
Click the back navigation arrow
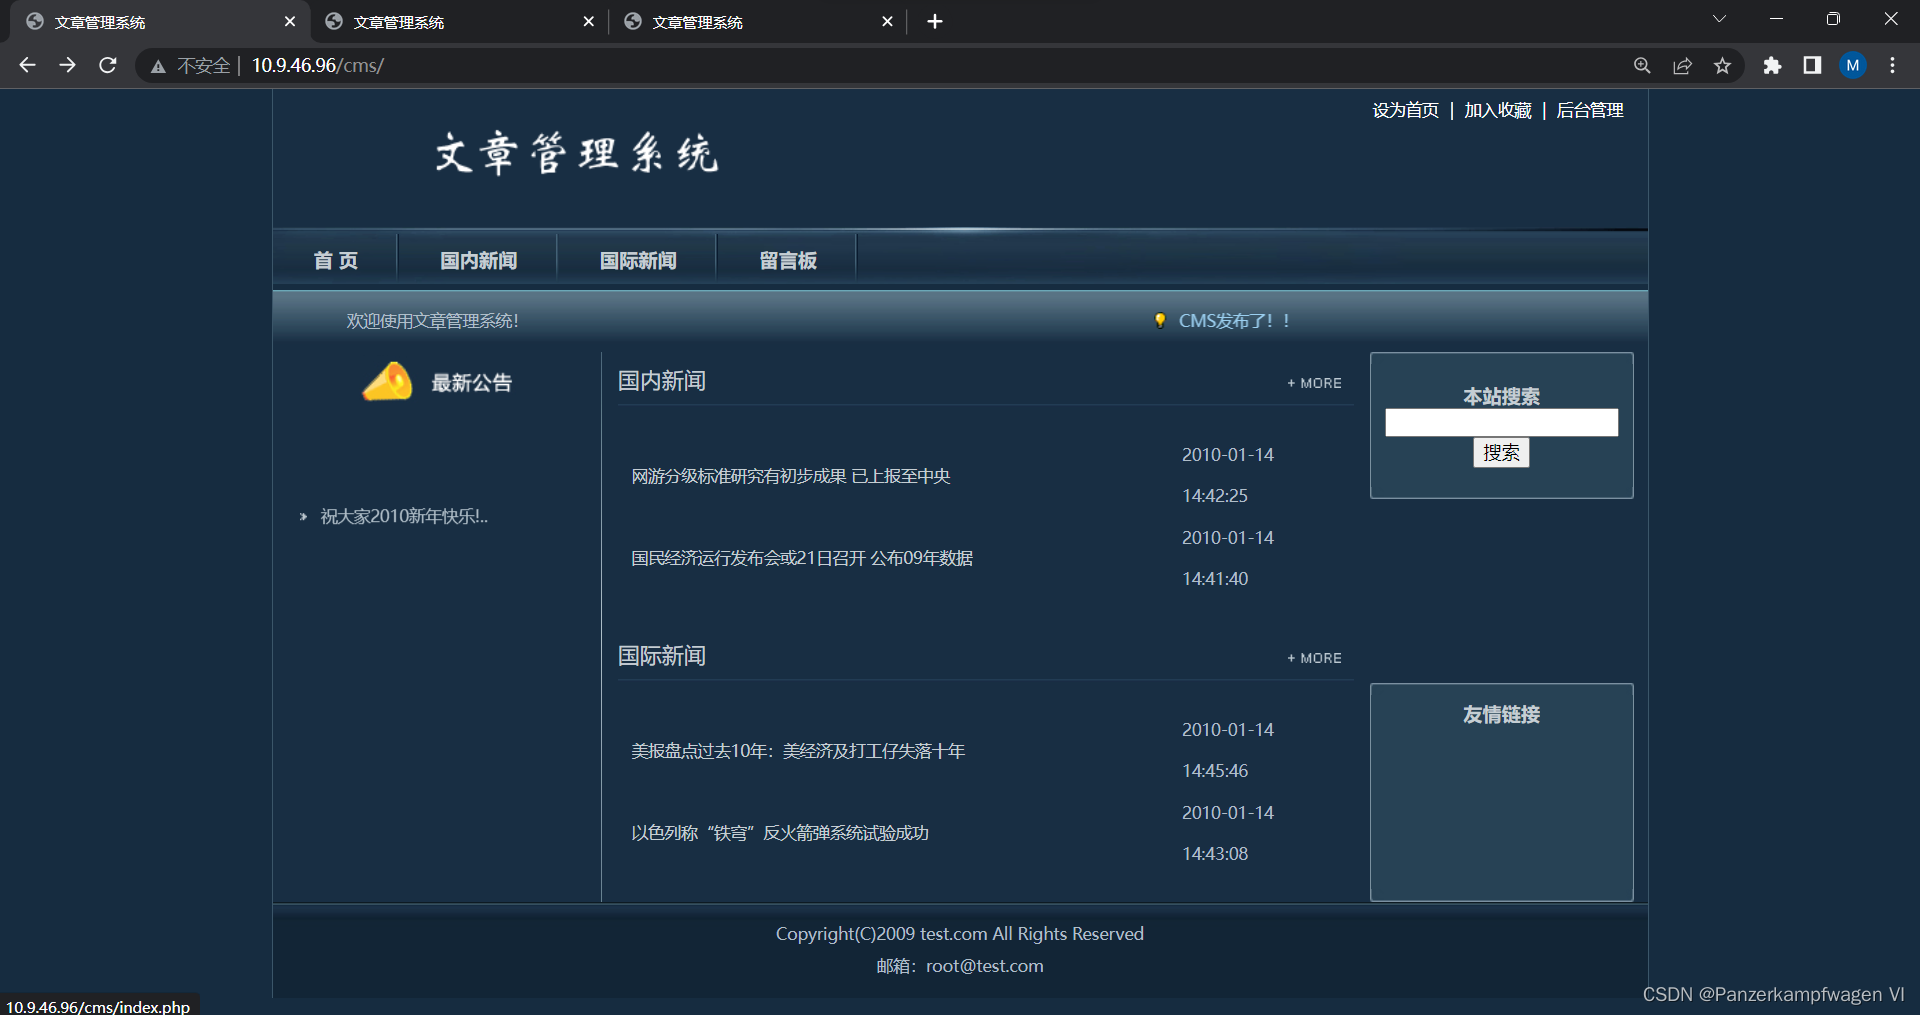point(27,65)
